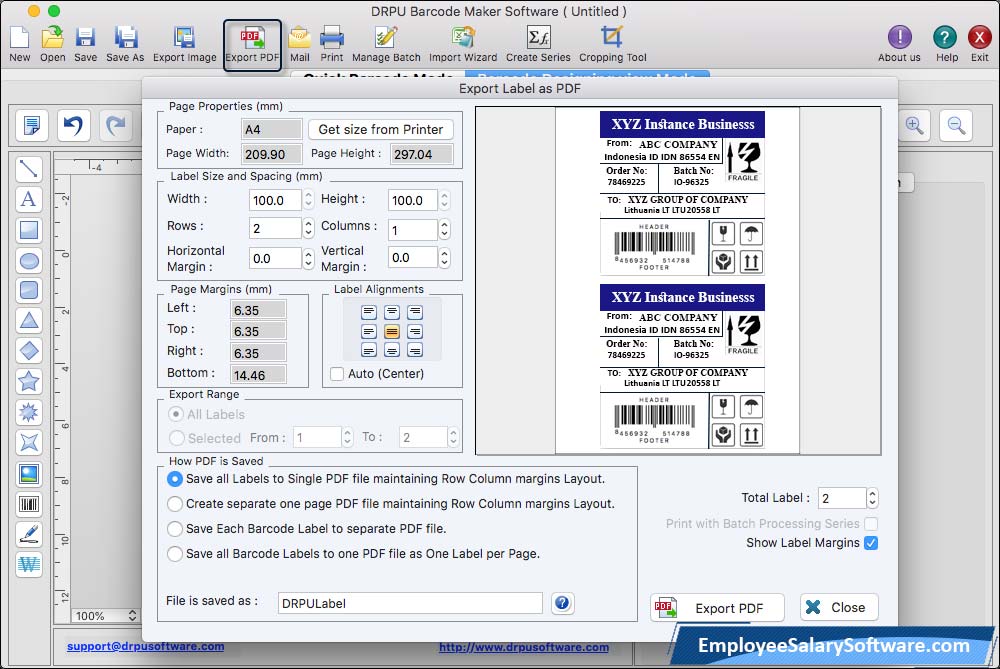The image size is (1000, 669).
Task: Open the www.drpusoftware.com link
Action: [x=524, y=647]
